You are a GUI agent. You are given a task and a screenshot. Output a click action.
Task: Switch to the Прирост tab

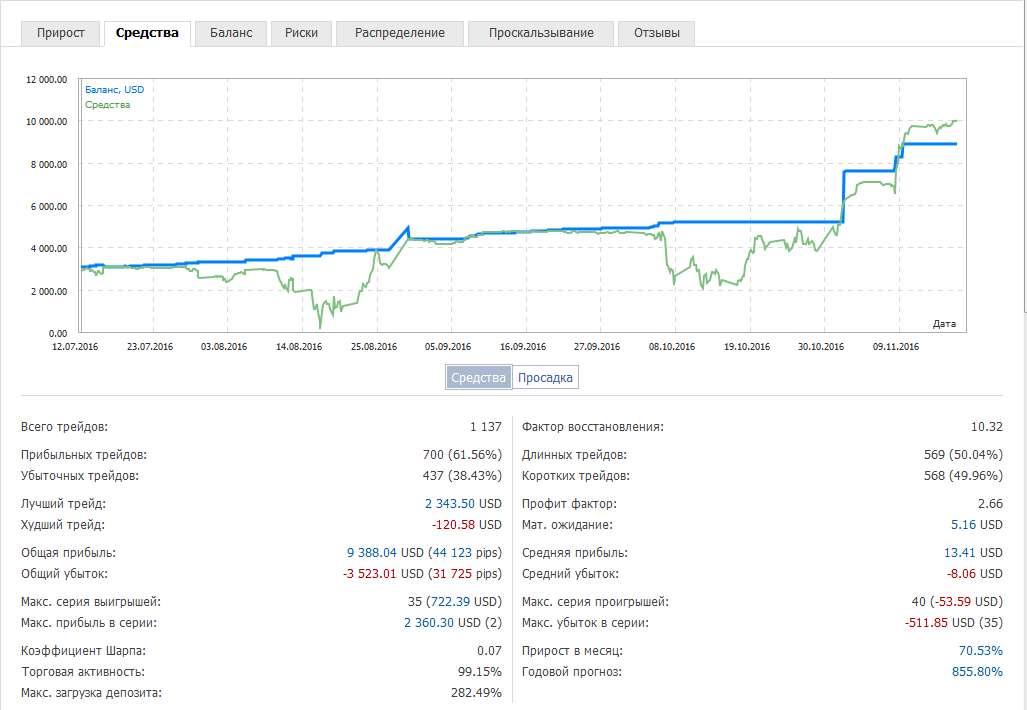[x=61, y=33]
